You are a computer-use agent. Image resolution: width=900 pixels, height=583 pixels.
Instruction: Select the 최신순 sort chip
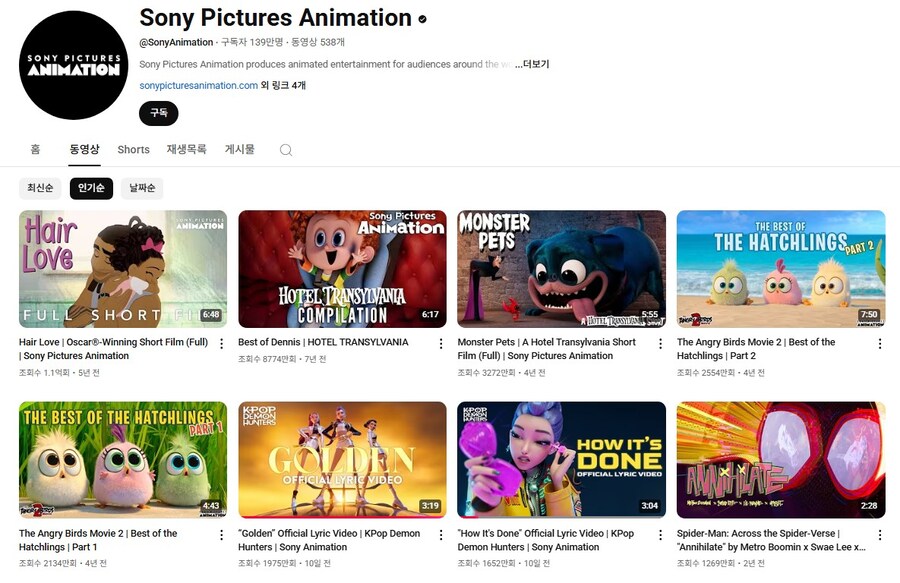(x=40, y=188)
